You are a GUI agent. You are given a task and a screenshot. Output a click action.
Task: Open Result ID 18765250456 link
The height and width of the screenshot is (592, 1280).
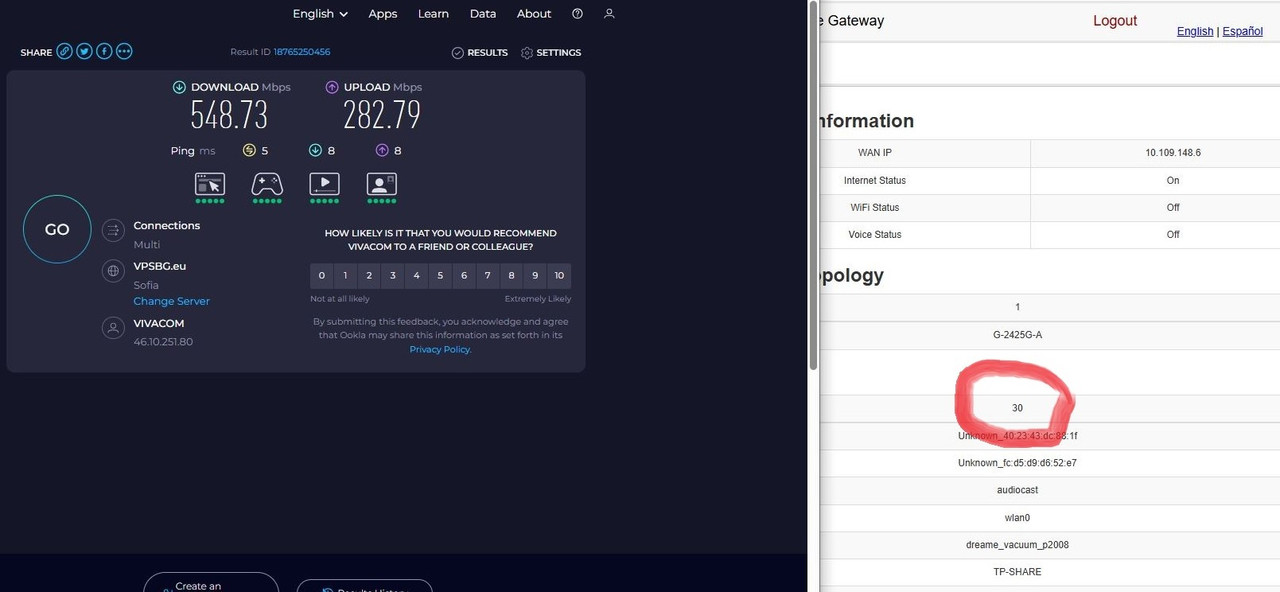[x=302, y=52]
